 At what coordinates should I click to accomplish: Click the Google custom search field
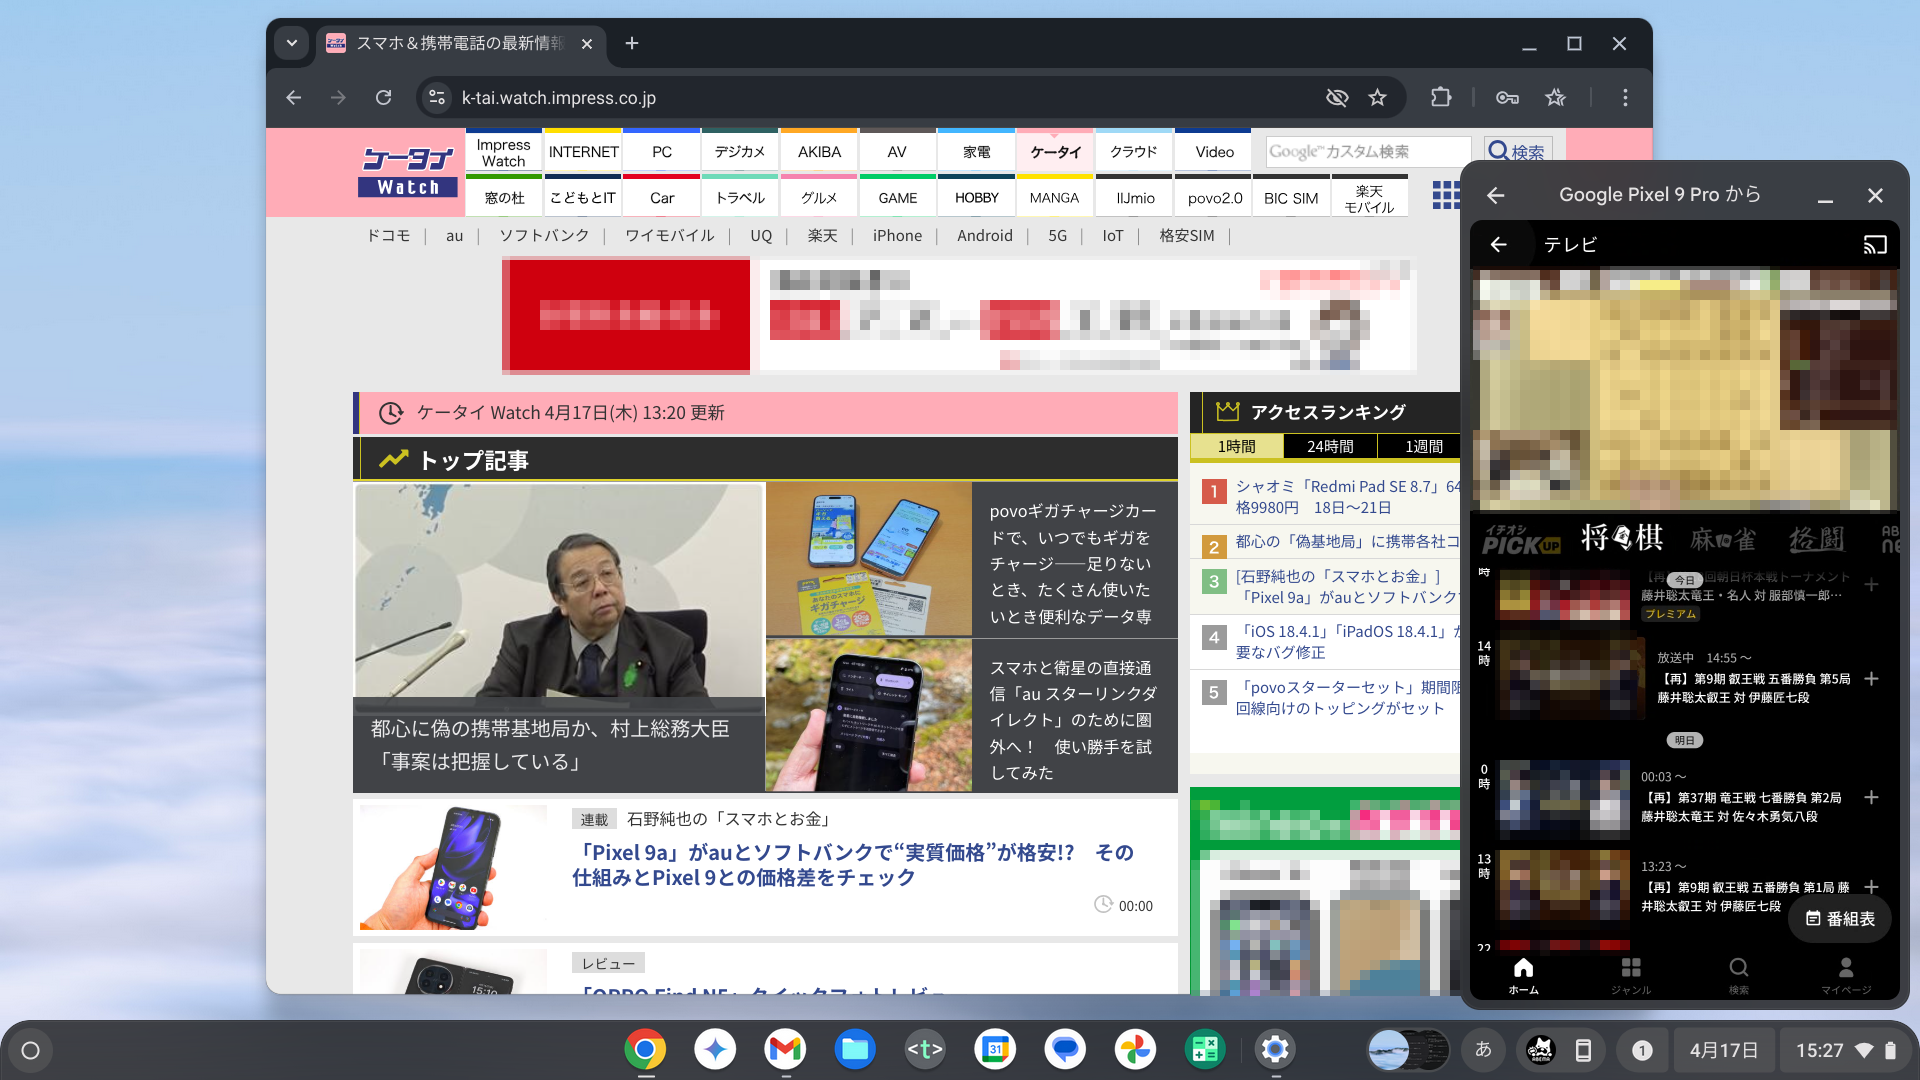[x=1368, y=152]
